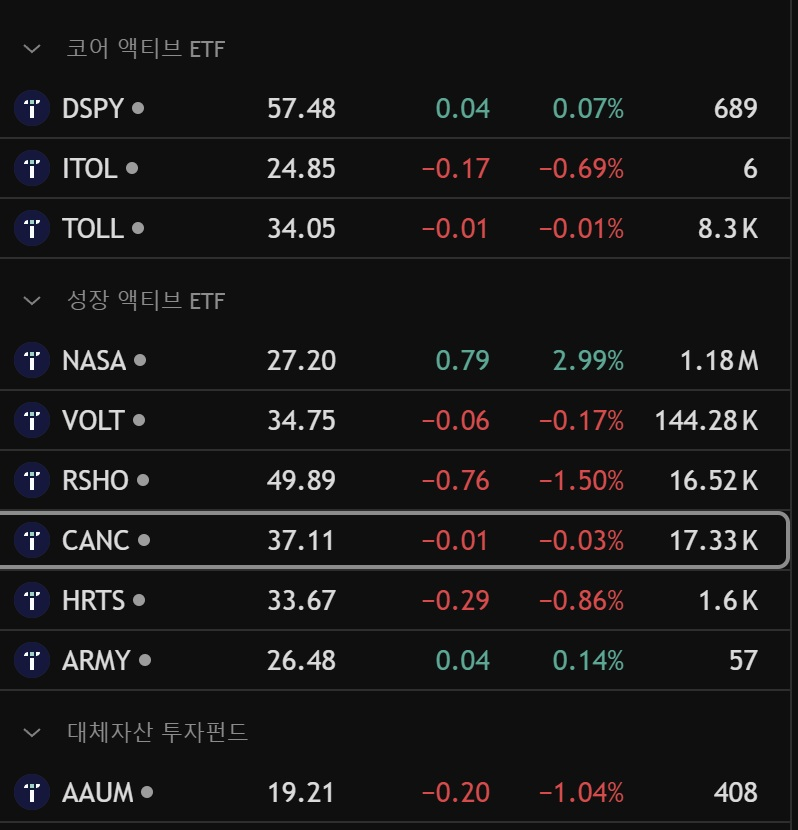Click the VOLT ticker logo icon

click(x=32, y=420)
